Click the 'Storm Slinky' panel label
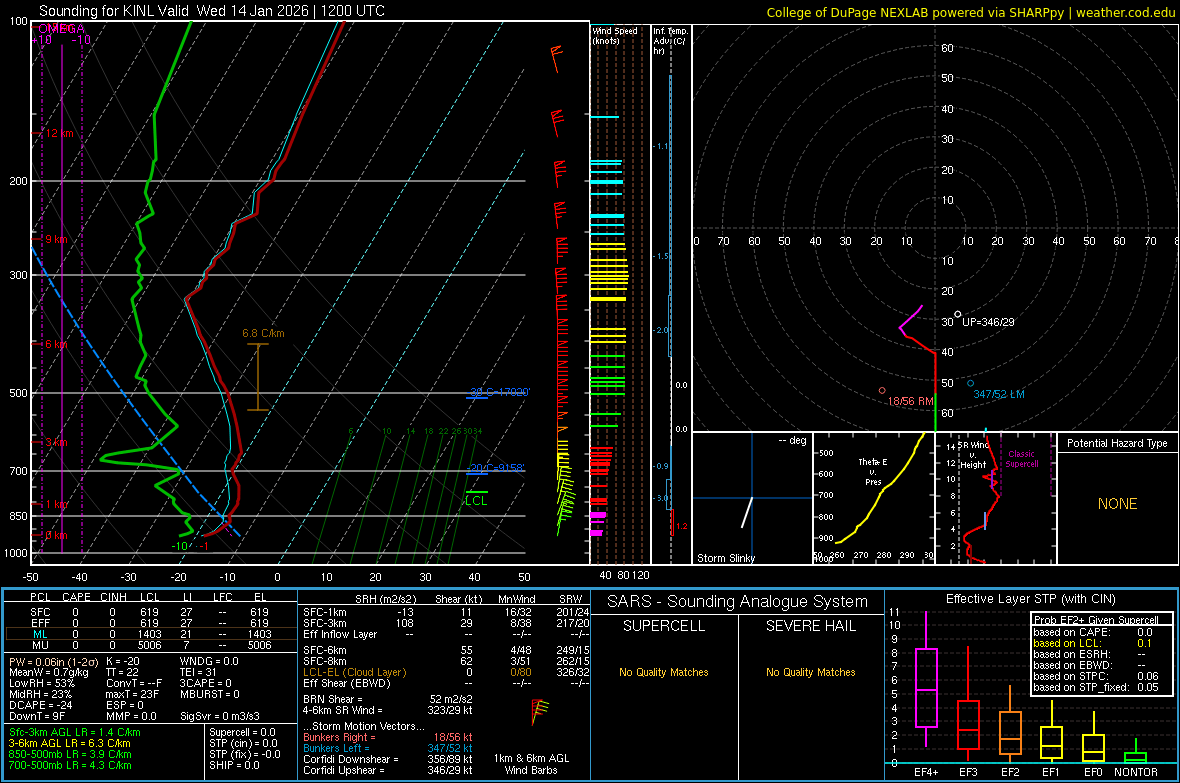This screenshot has width=1180, height=783. coord(725,558)
